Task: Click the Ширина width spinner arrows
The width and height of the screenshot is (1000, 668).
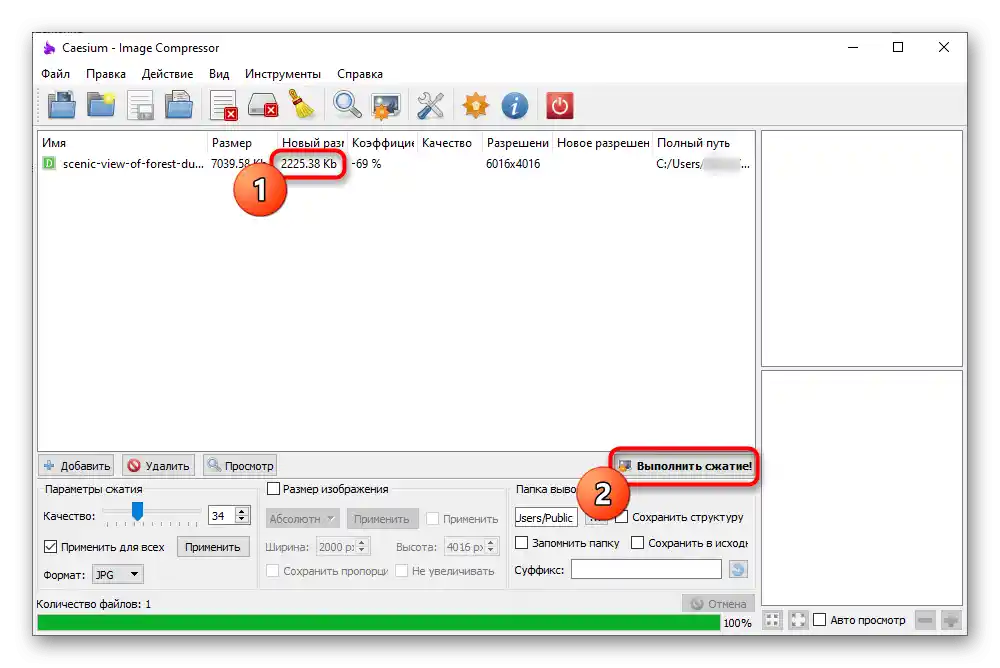Action: [362, 547]
